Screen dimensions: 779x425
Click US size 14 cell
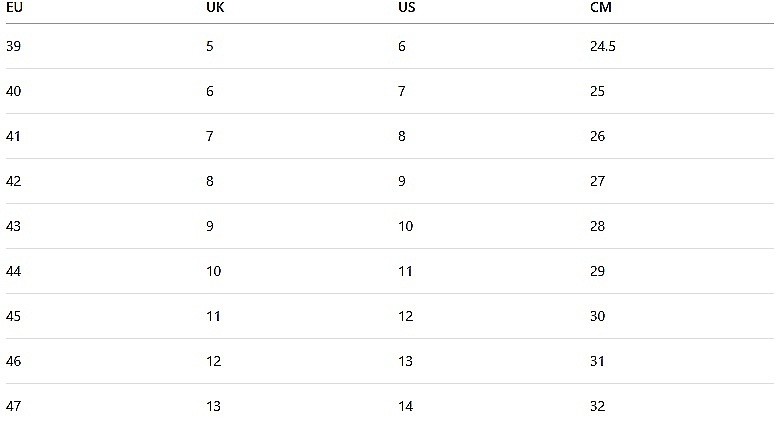coord(405,406)
